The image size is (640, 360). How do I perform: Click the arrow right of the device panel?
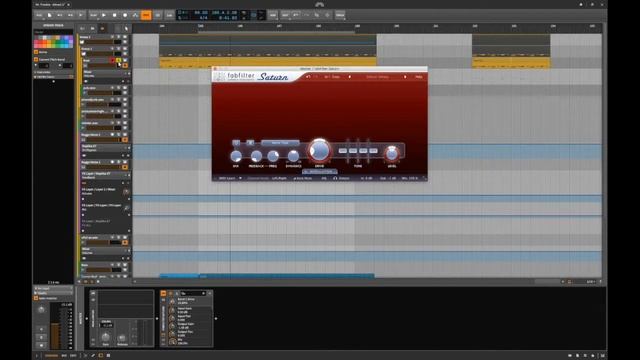(x=216, y=319)
